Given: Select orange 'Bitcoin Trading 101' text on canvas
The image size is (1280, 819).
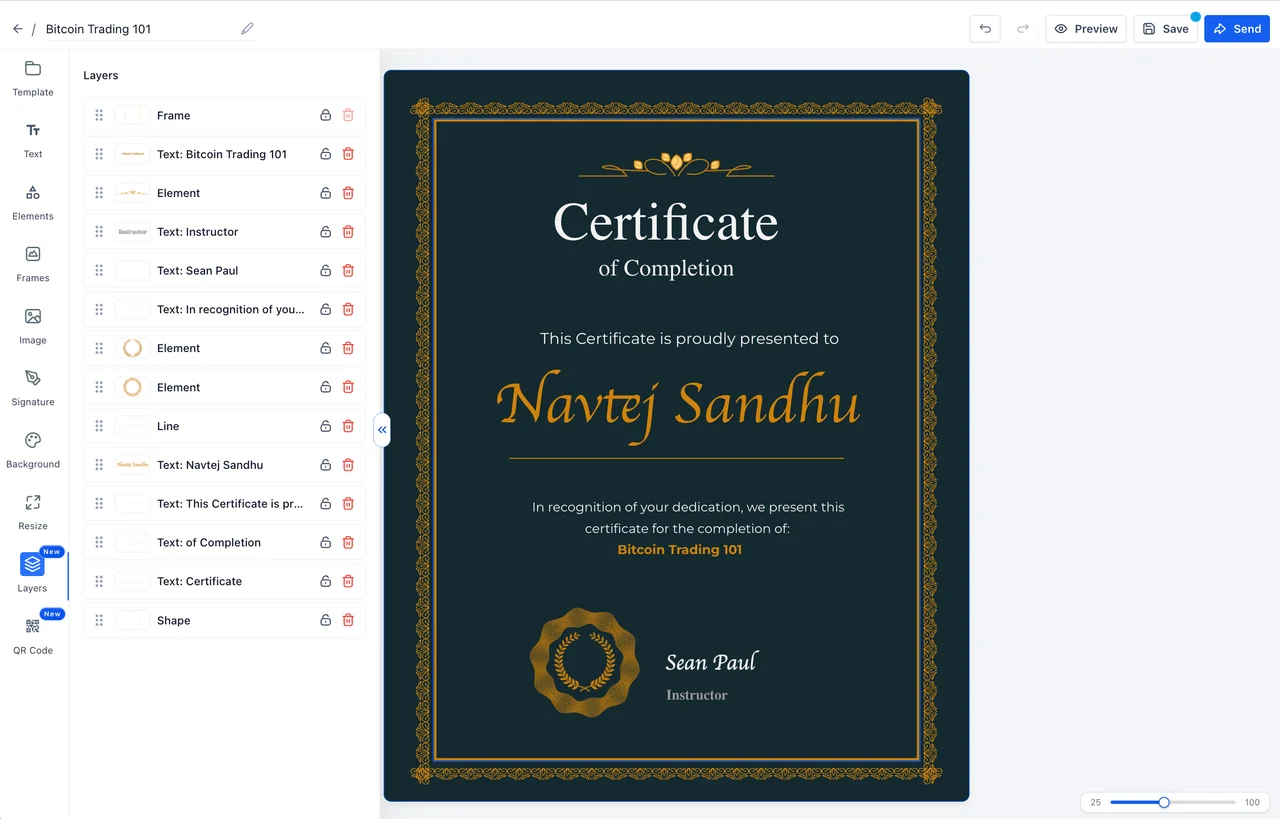Looking at the screenshot, I should pos(680,550).
